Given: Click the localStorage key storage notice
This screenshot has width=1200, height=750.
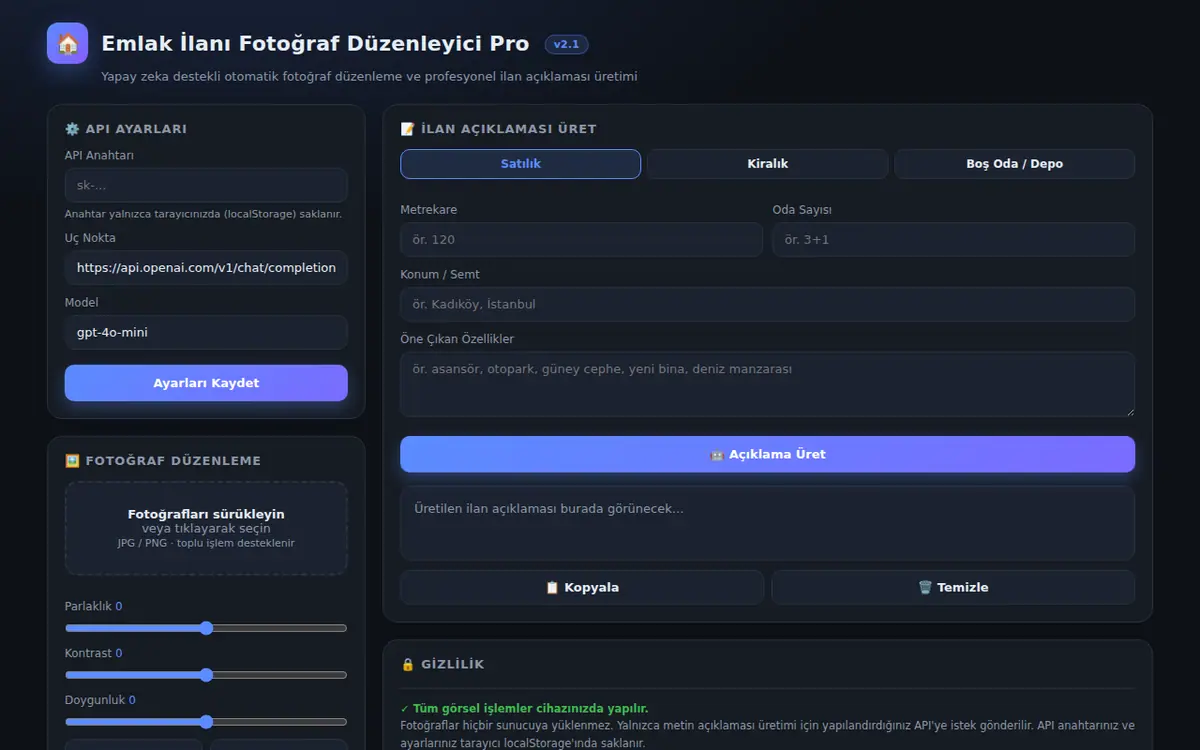Looking at the screenshot, I should click(204, 214).
